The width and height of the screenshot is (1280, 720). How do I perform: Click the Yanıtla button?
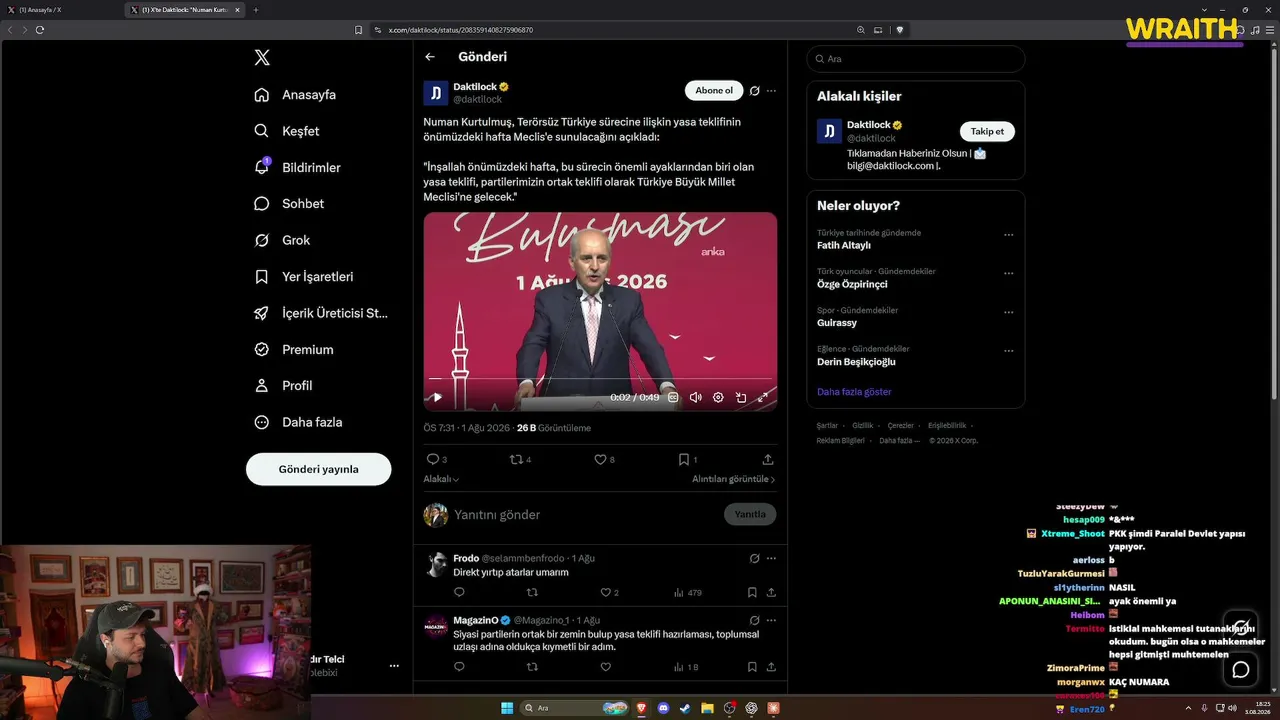coord(750,515)
